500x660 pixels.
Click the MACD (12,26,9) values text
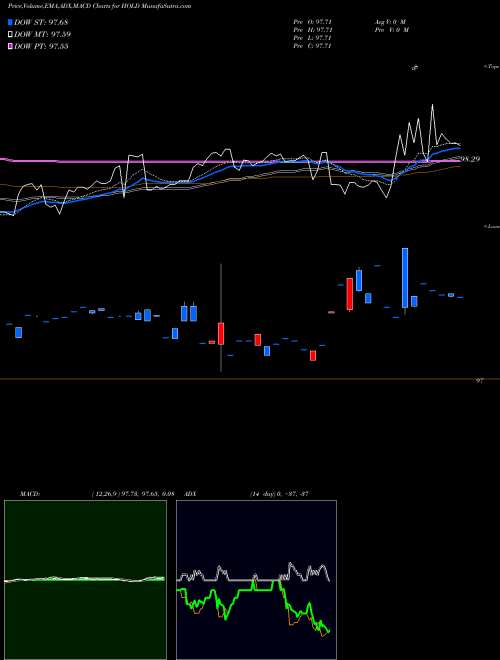[132, 494]
